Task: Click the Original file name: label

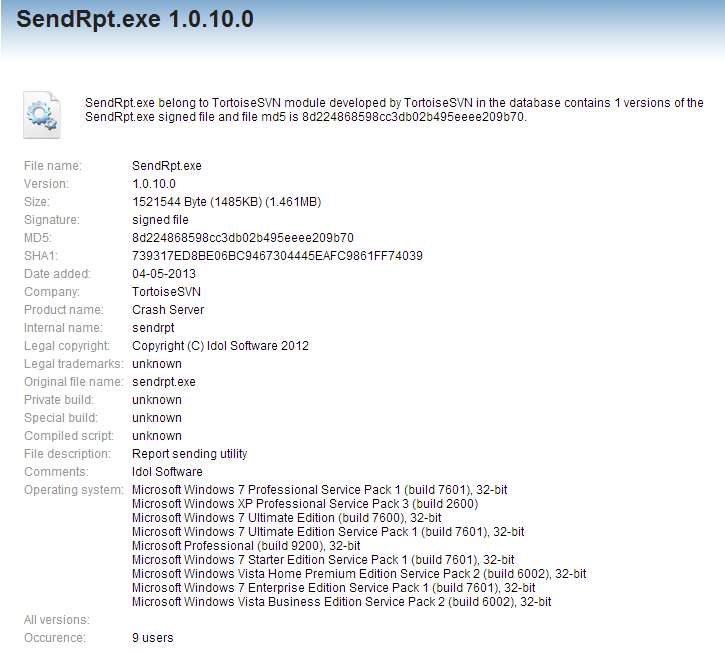Action: (74, 382)
